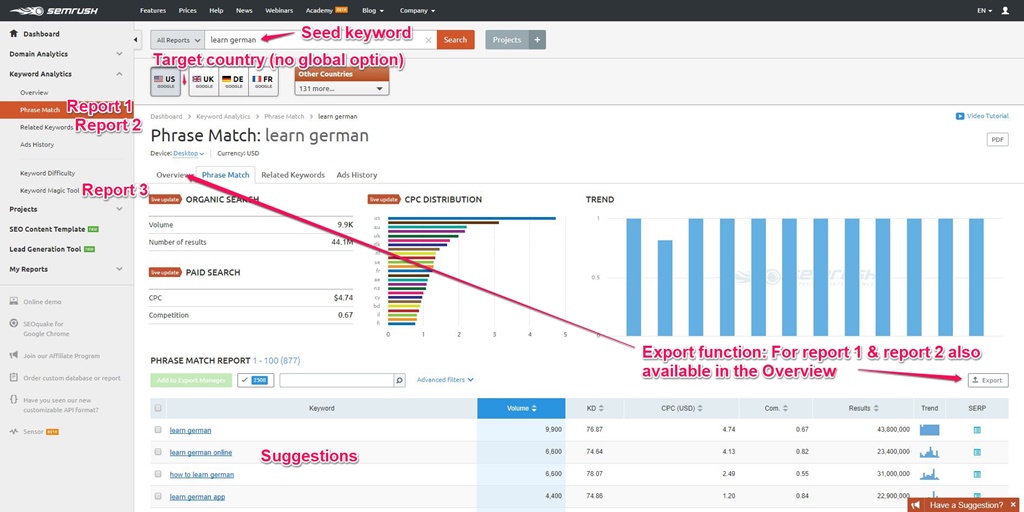Image resolution: width=1024 pixels, height=512 pixels.
Task: Select the DE Google database flag
Action: tap(233, 82)
